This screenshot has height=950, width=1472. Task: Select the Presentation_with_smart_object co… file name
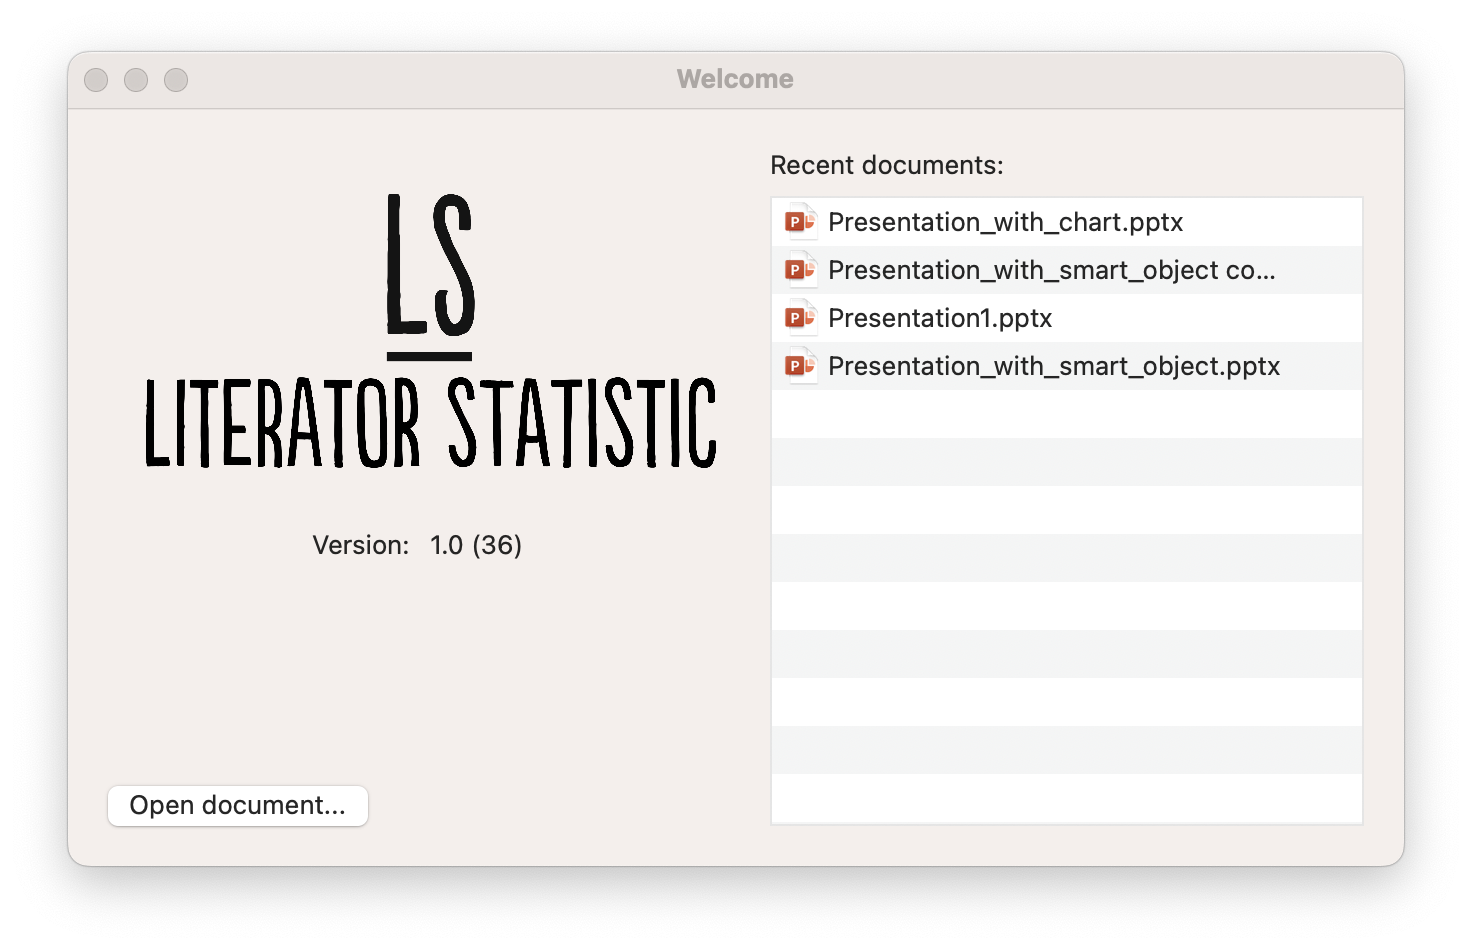(x=1051, y=270)
